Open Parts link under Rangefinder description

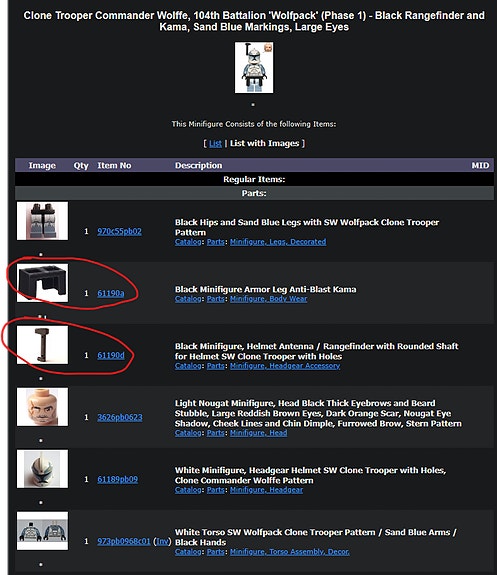pyautogui.click(x=215, y=366)
